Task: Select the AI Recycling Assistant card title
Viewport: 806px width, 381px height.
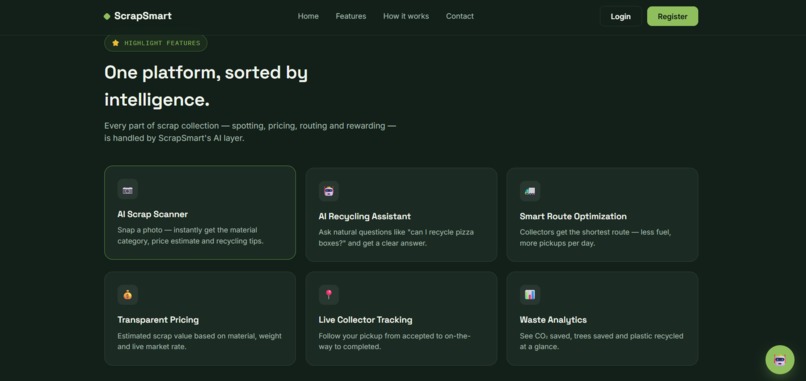Action: pos(364,216)
